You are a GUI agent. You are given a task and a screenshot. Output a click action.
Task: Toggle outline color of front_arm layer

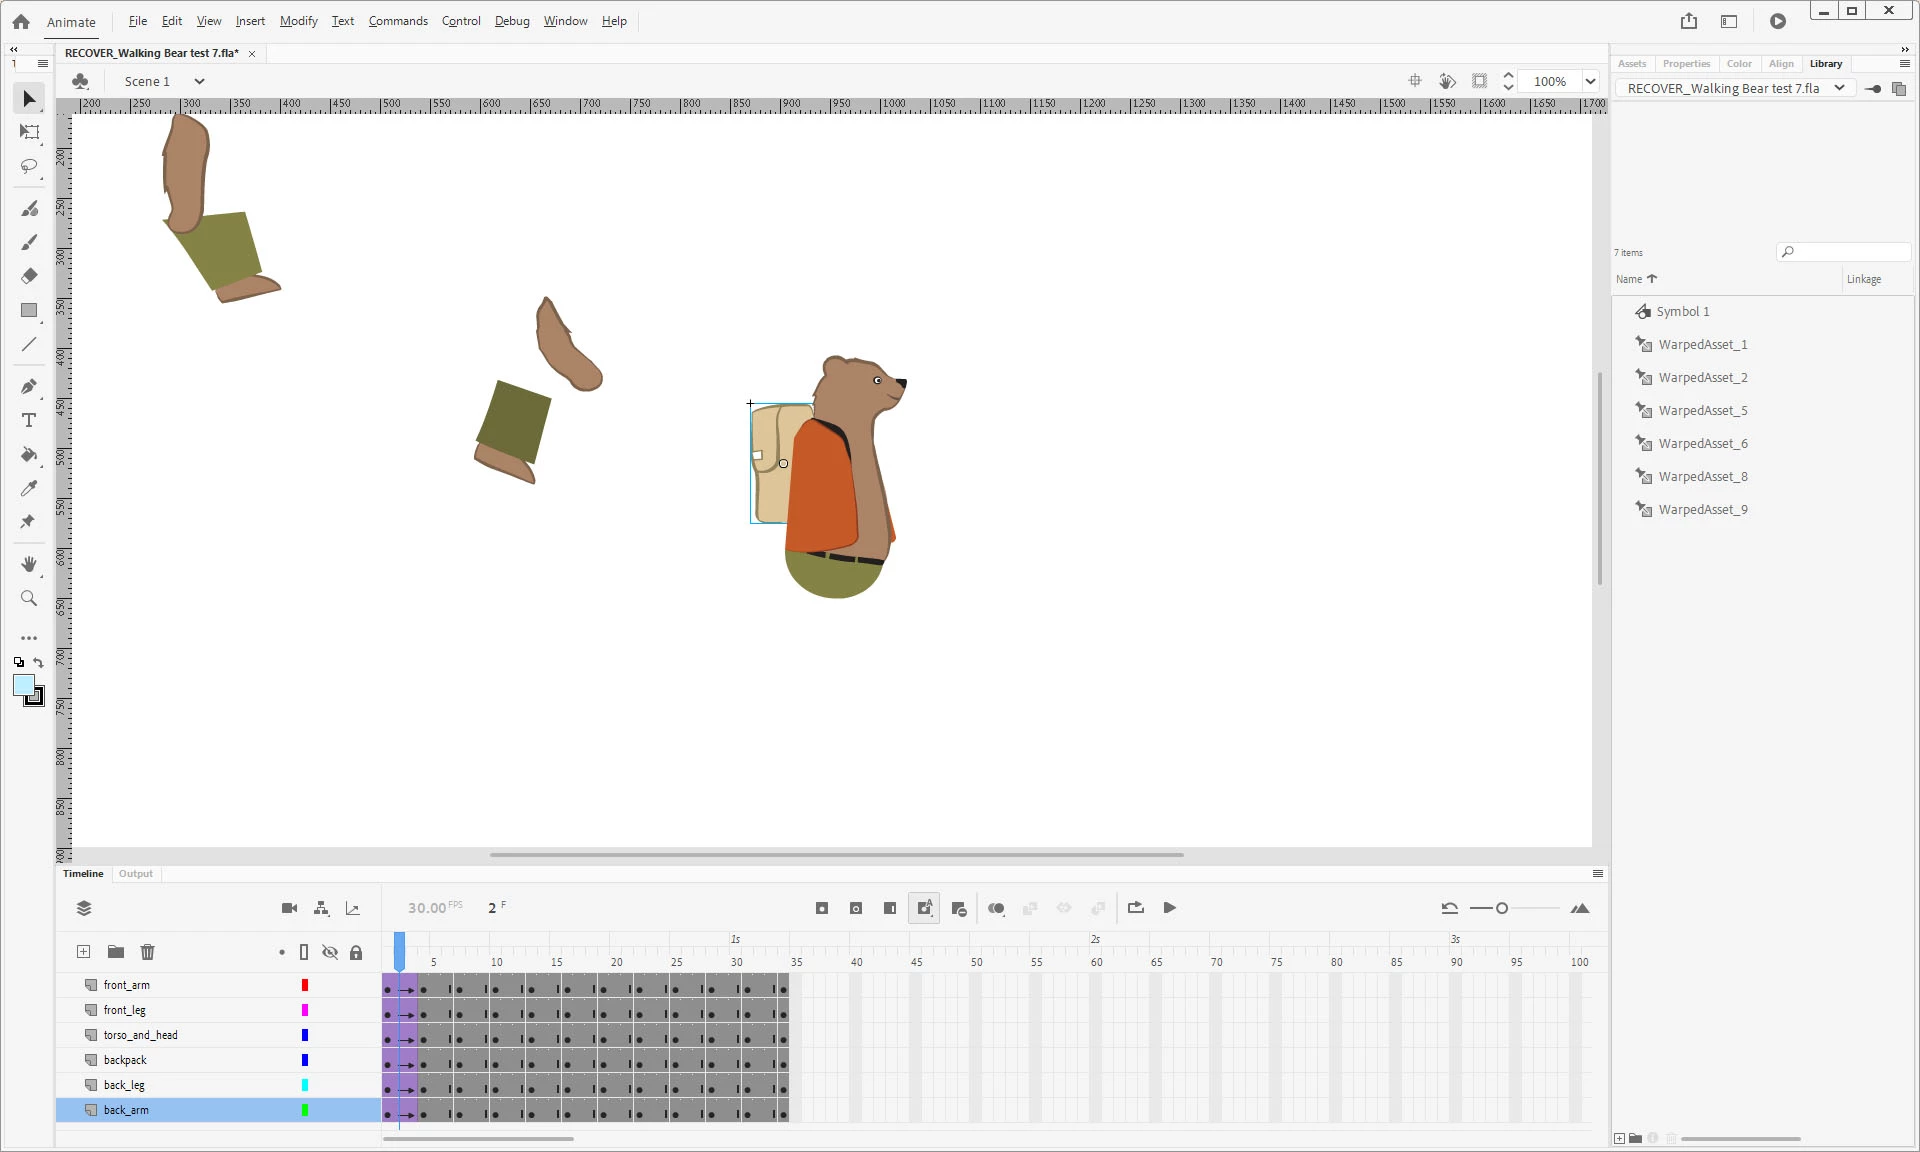pyautogui.click(x=305, y=985)
